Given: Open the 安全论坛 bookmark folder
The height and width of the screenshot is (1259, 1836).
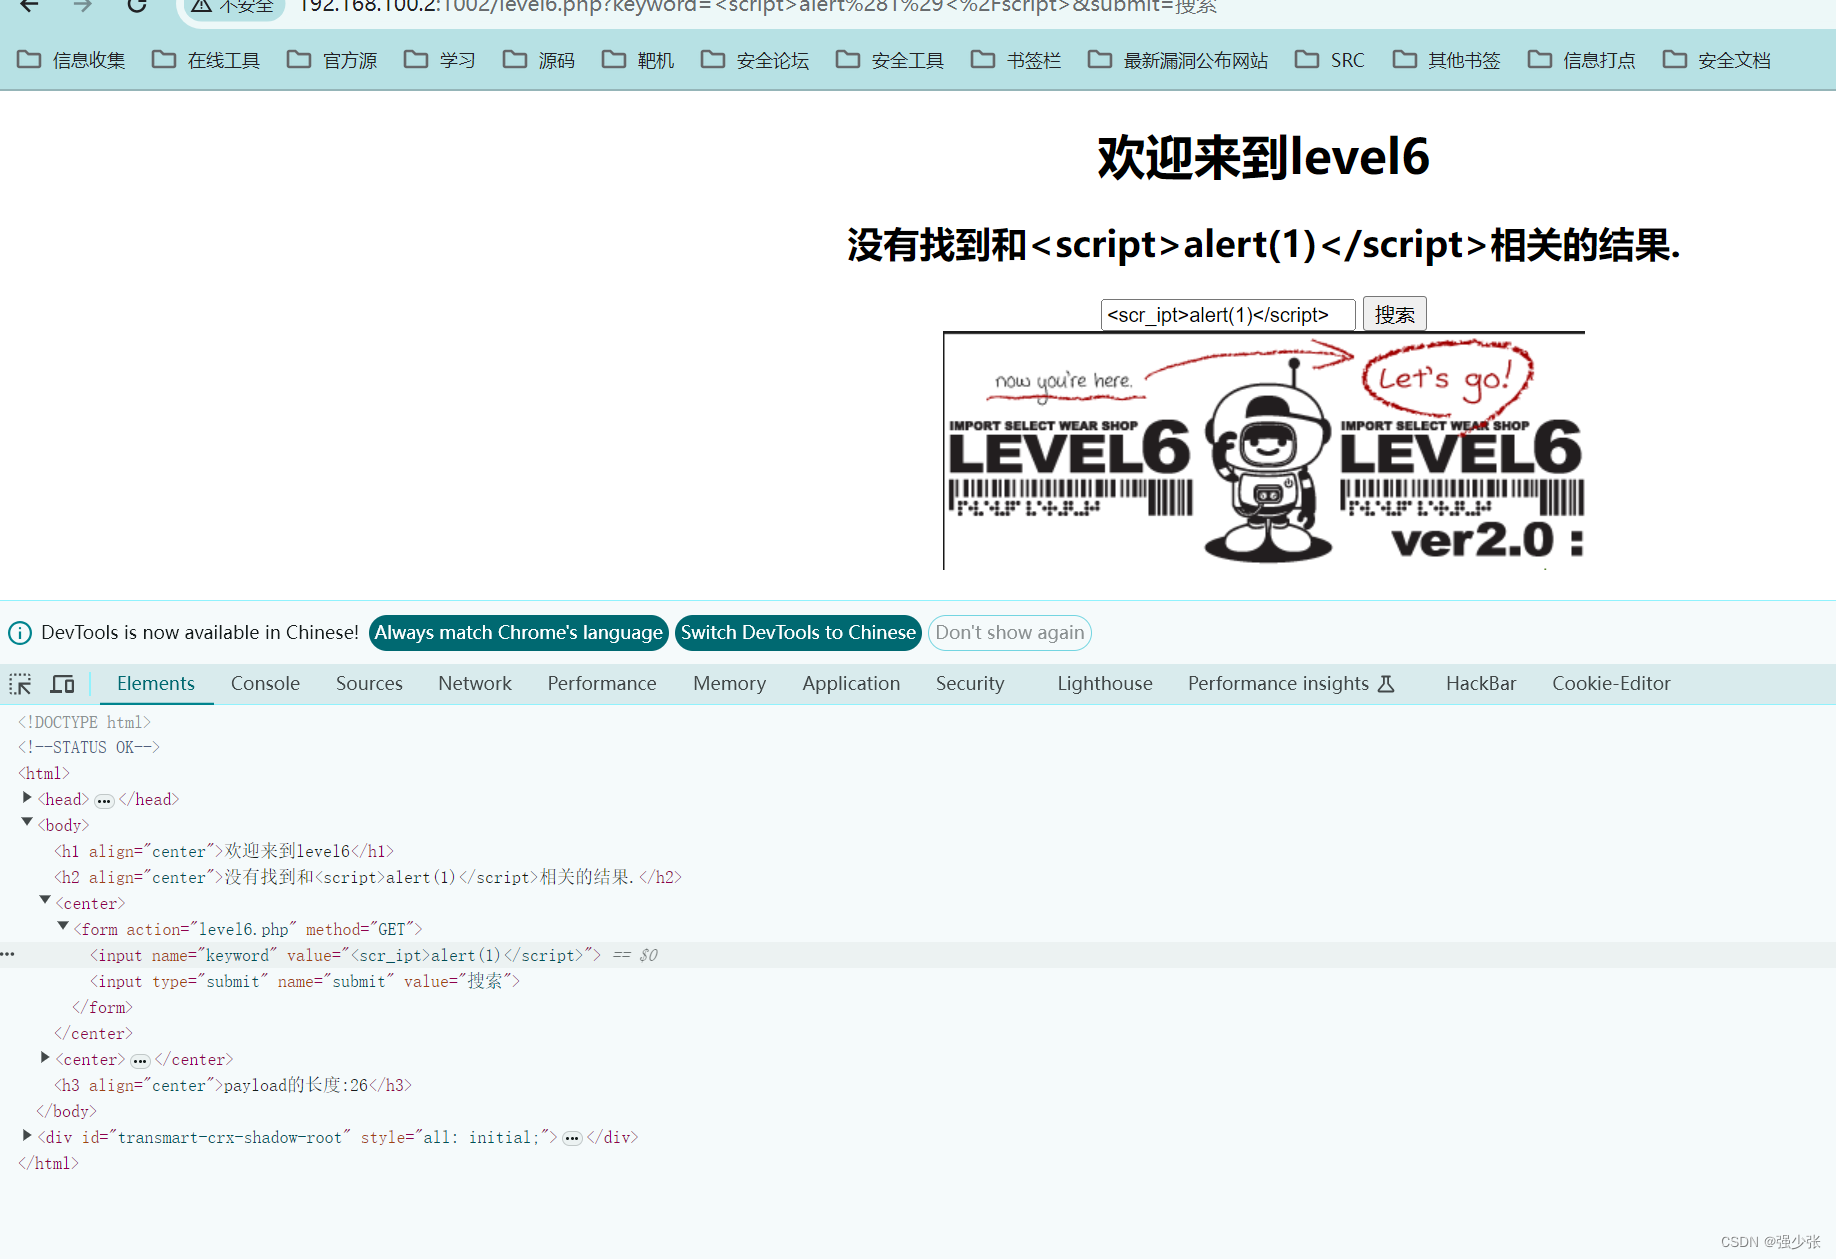Looking at the screenshot, I should (x=755, y=60).
